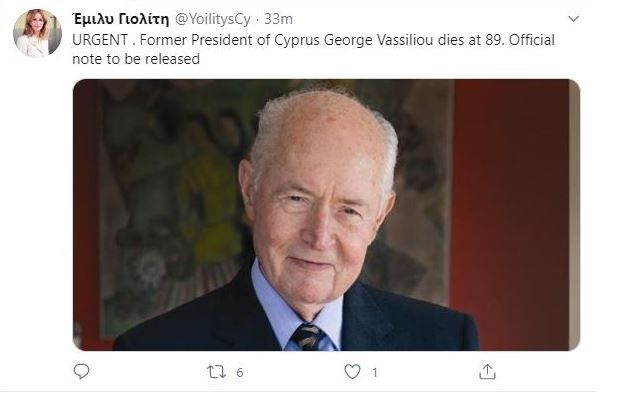Open the @YoilitysCy handle link

pos(213,19)
